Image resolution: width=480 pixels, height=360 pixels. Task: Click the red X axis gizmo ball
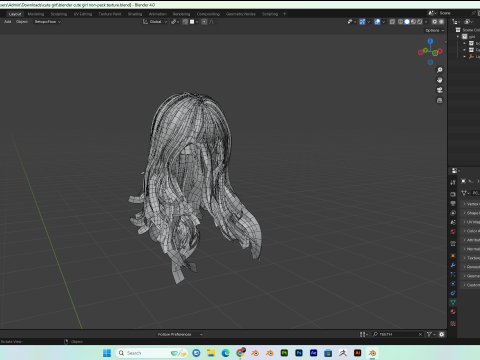[440, 51]
